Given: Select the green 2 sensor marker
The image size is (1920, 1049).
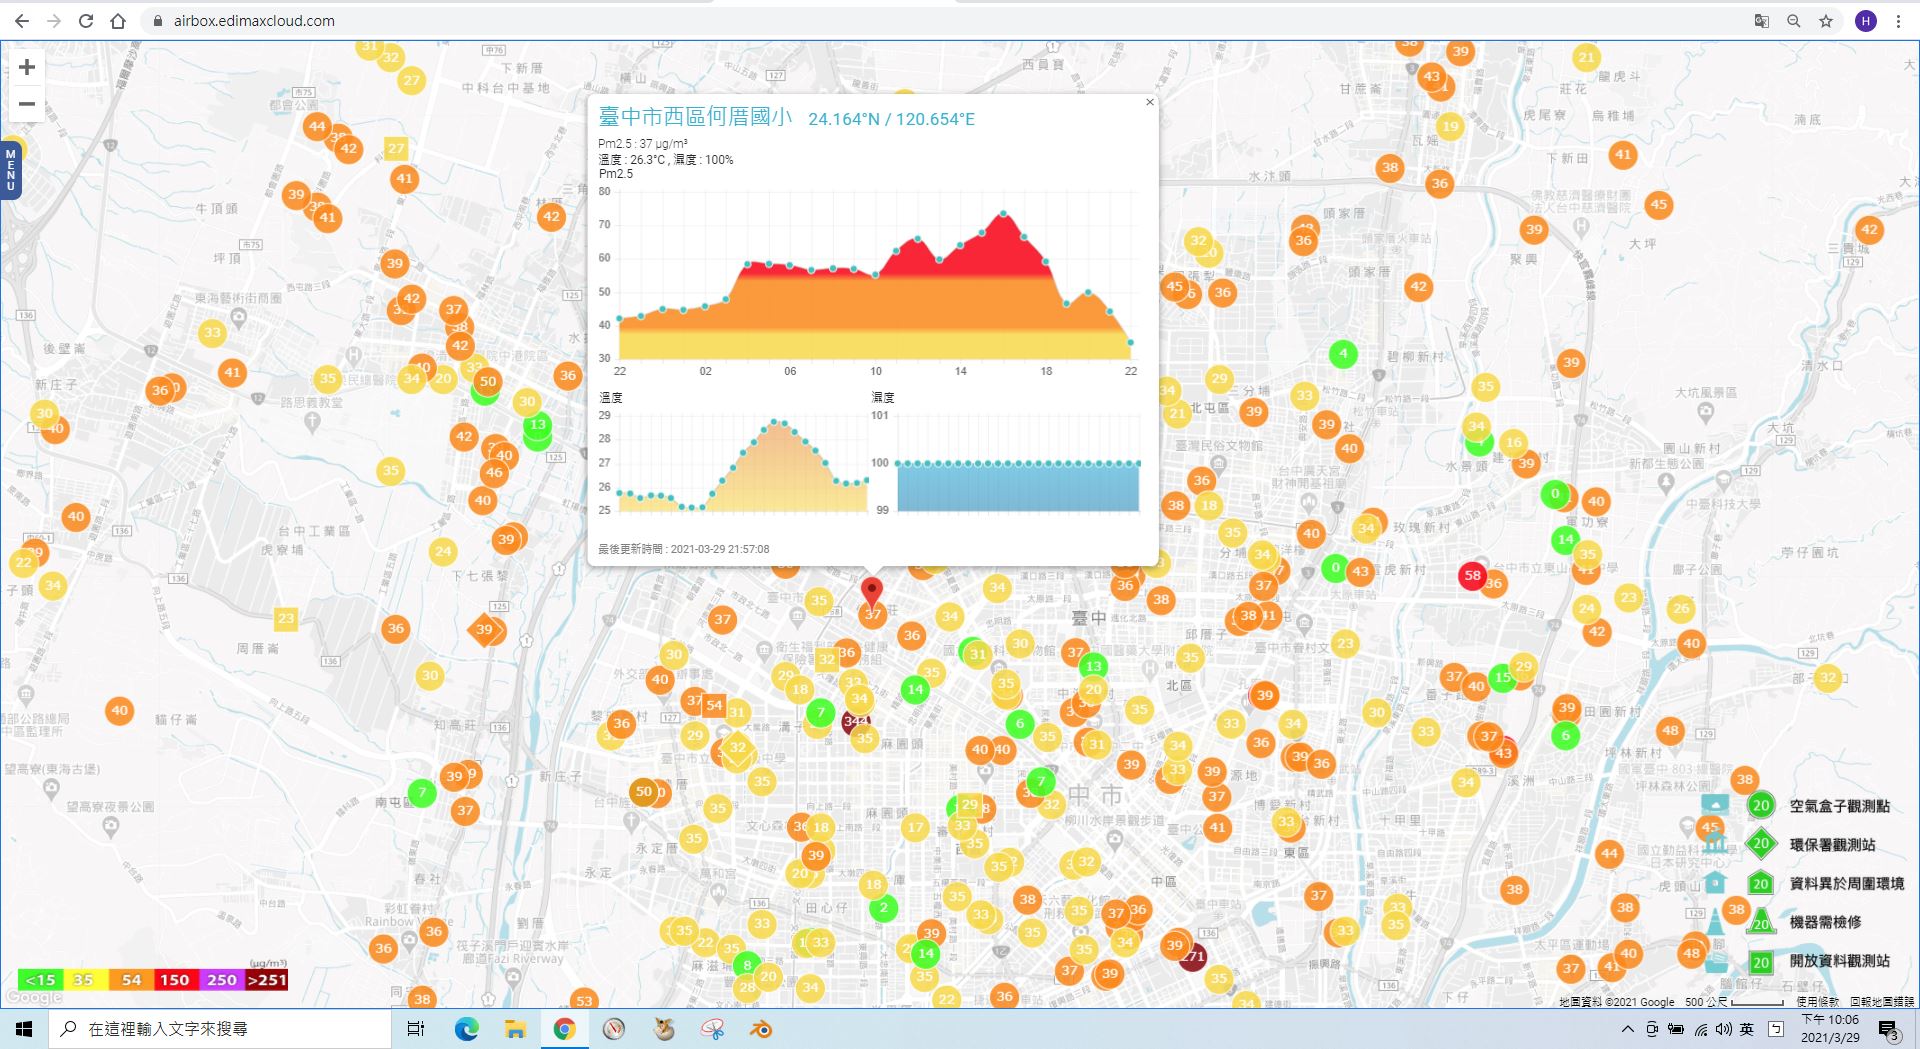Looking at the screenshot, I should click(x=883, y=908).
